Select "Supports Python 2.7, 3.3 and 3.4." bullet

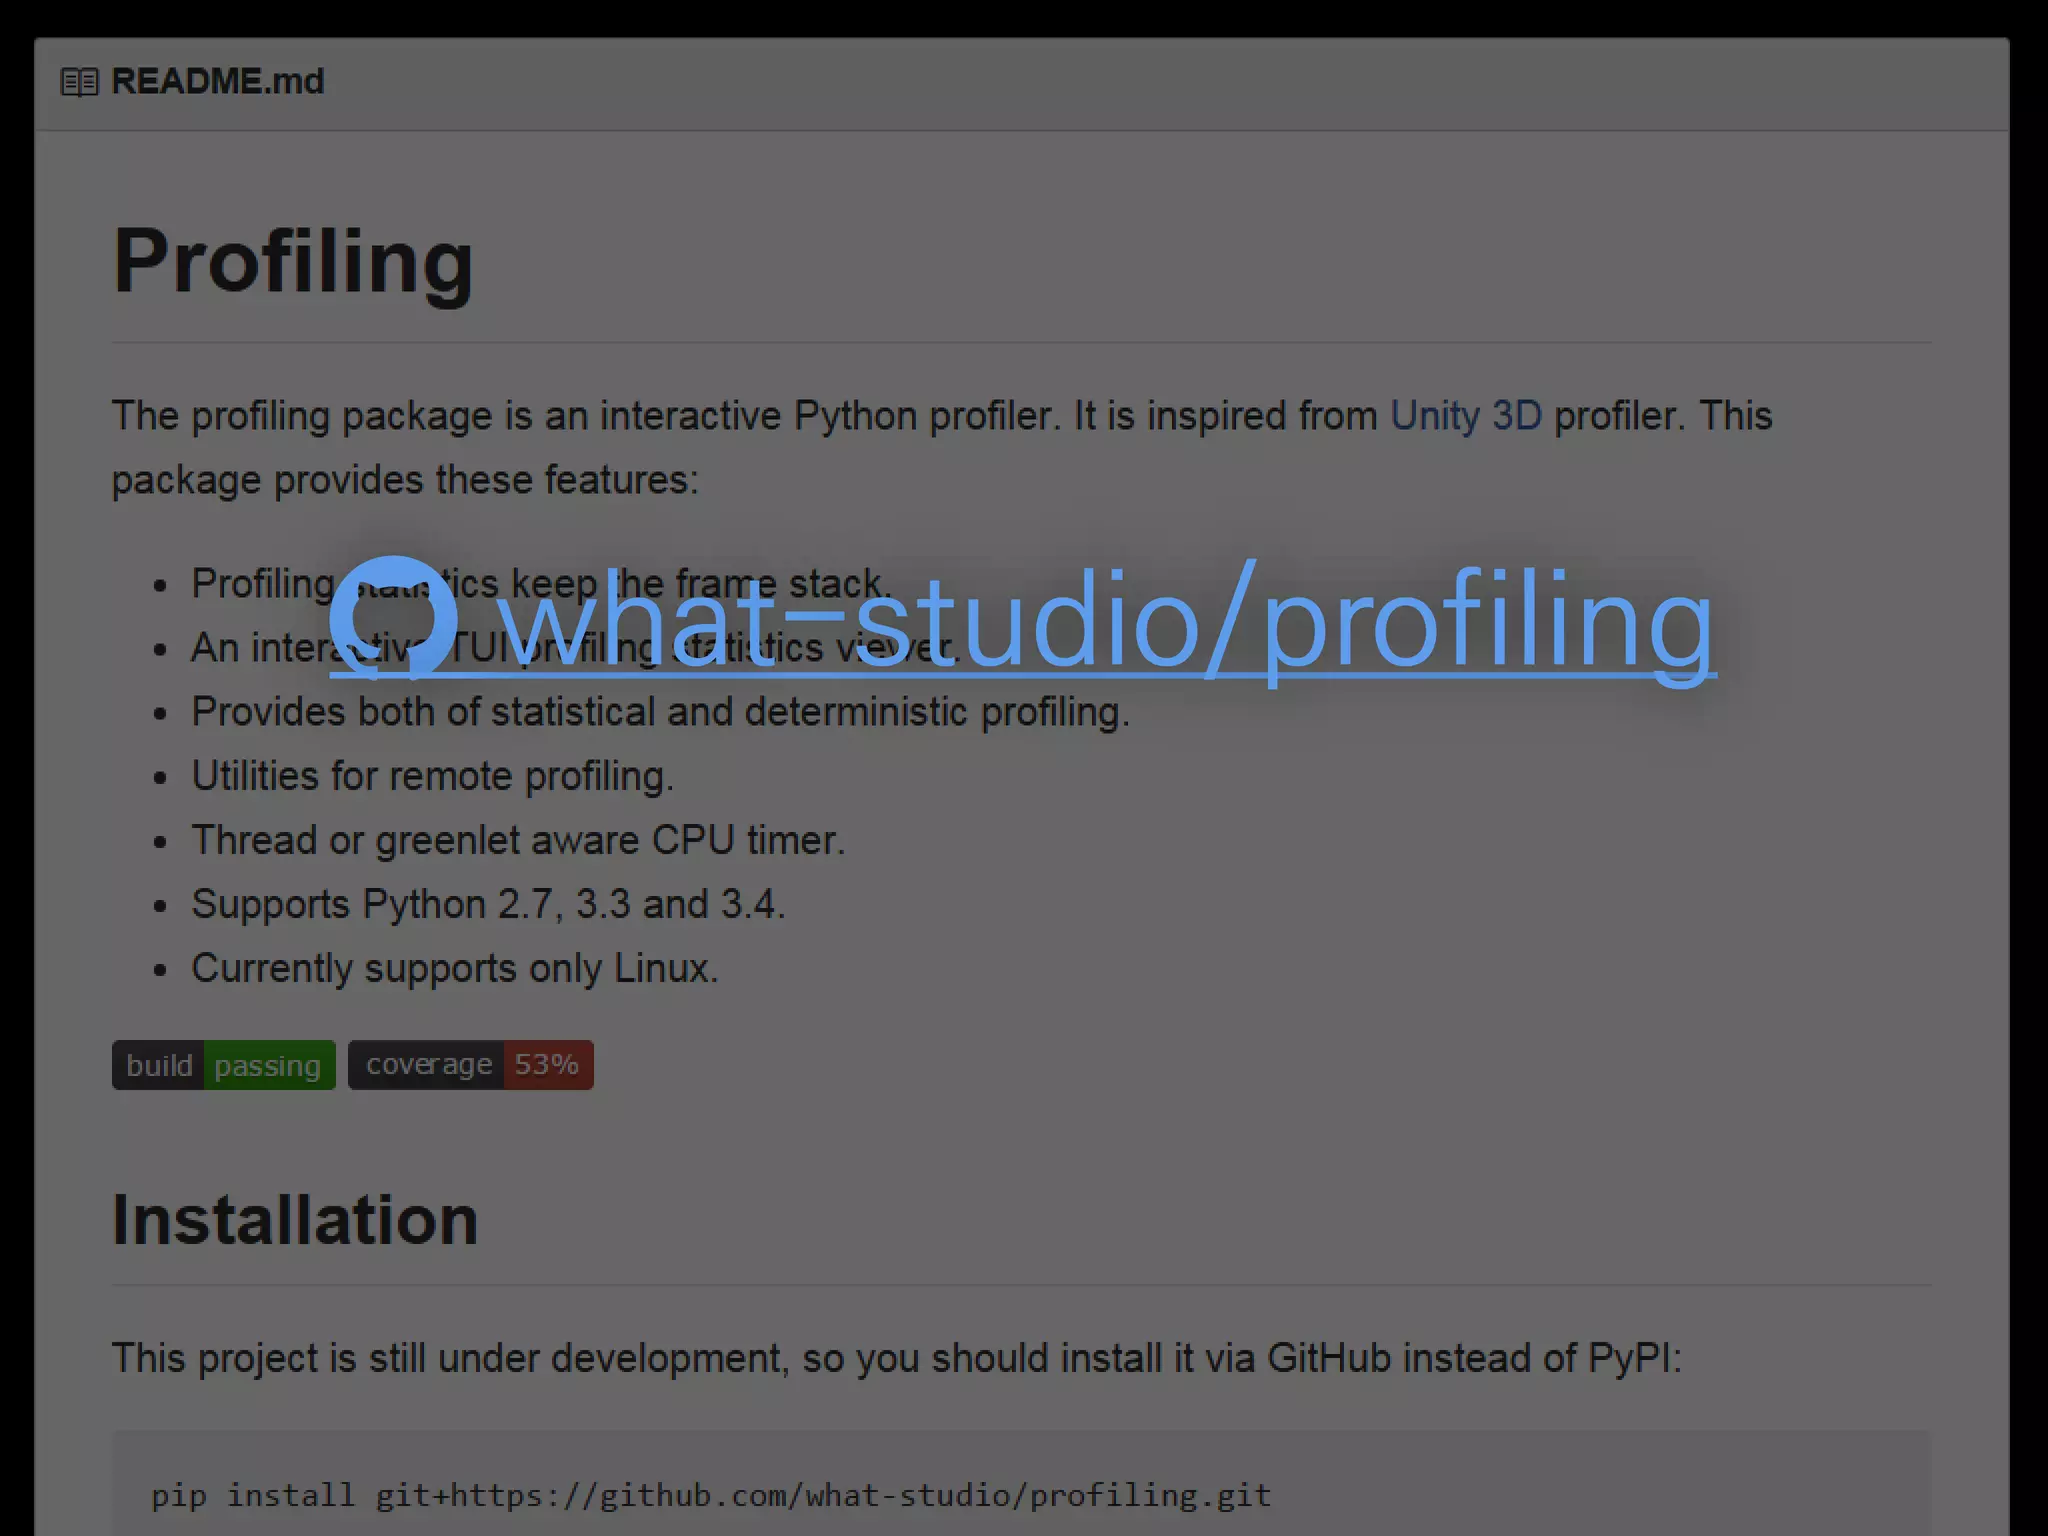pyautogui.click(x=489, y=904)
